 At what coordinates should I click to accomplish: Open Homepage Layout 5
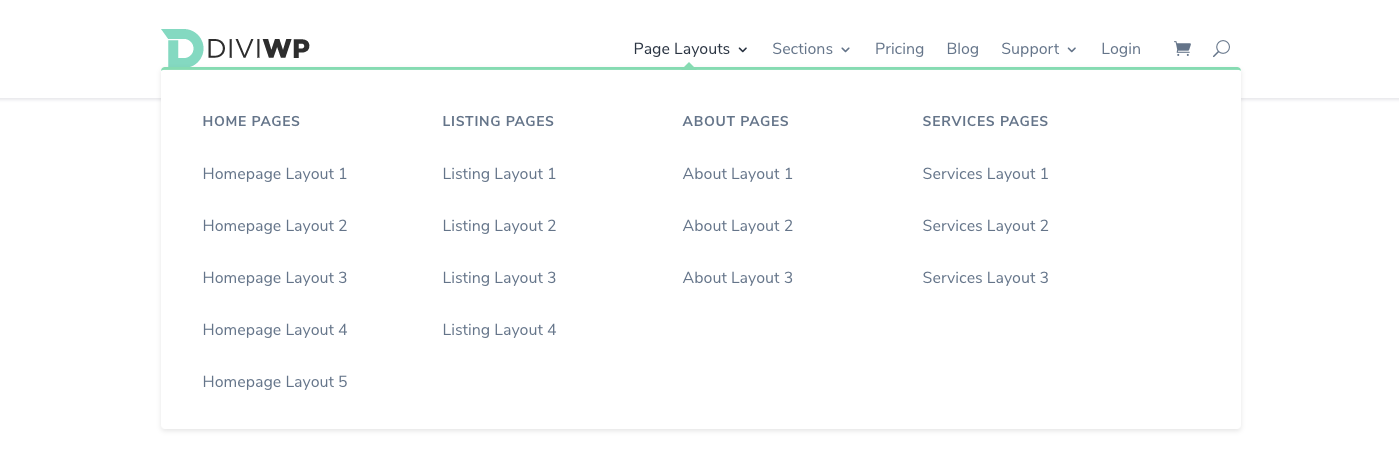pos(275,382)
